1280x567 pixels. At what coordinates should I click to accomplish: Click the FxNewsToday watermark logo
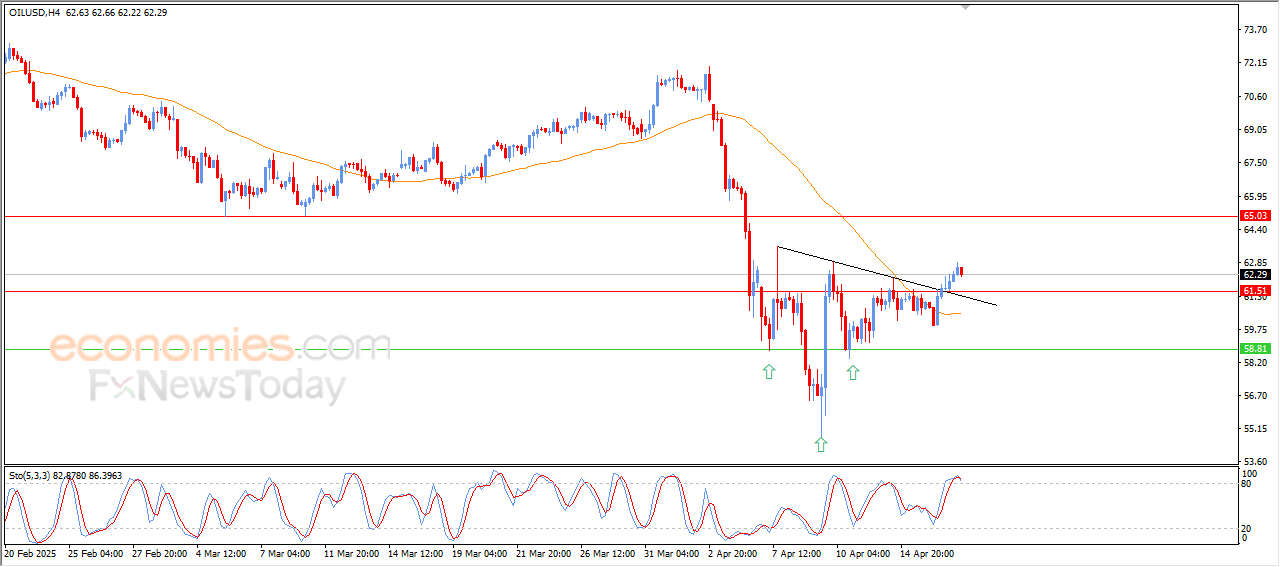click(x=218, y=386)
